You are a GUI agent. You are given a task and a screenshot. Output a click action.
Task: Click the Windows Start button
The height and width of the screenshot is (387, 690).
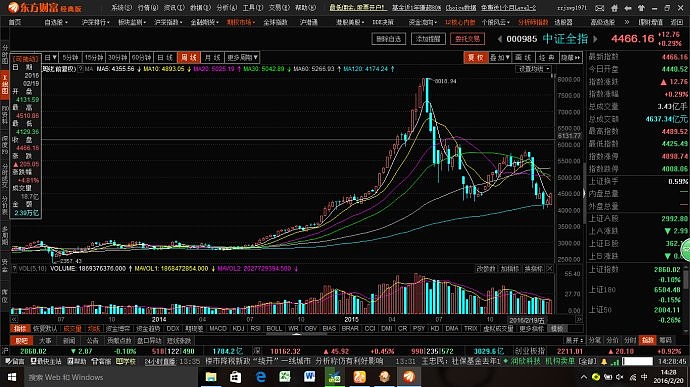pyautogui.click(x=12, y=377)
